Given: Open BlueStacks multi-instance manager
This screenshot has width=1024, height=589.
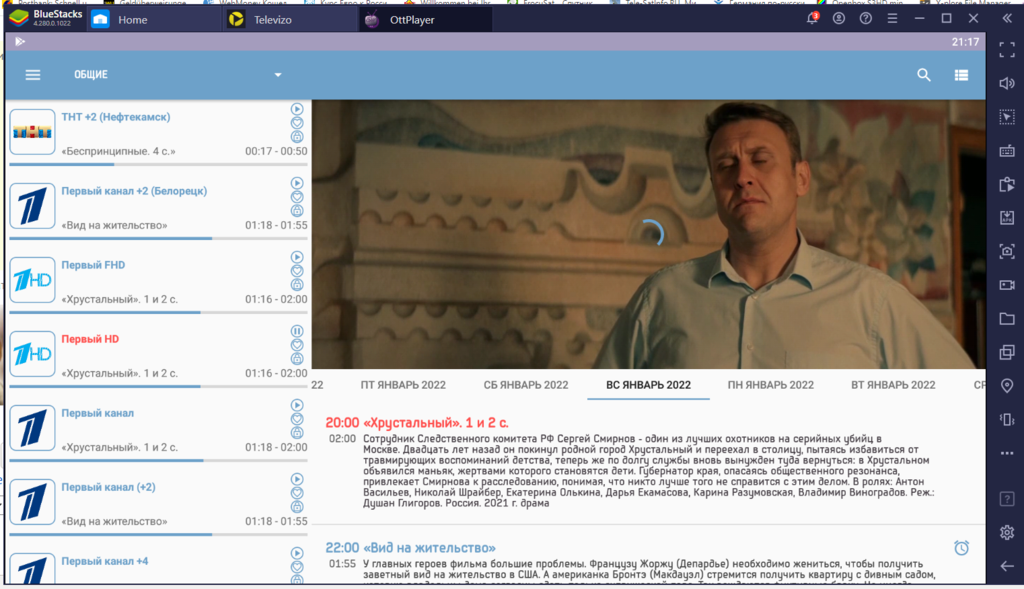Looking at the screenshot, I should pos(1007,352).
